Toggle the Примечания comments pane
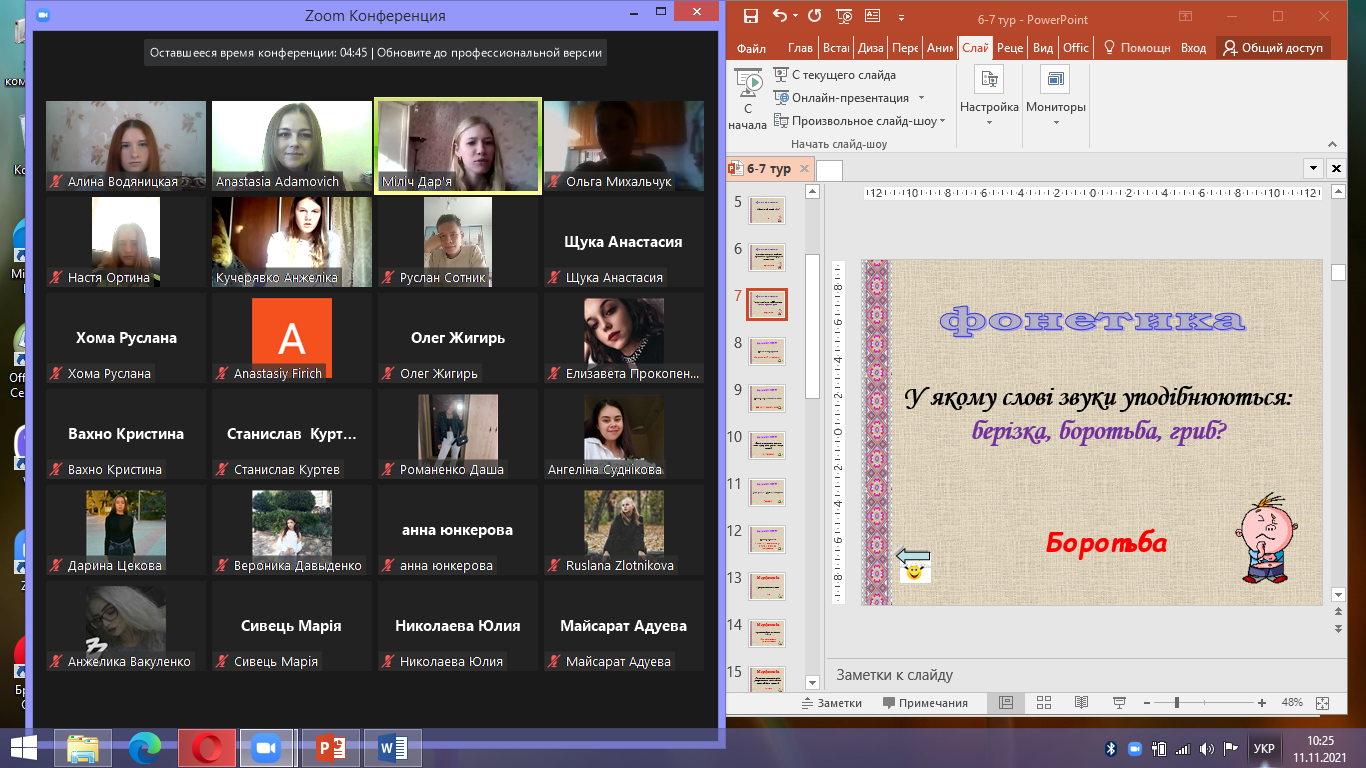1366x768 pixels. [x=925, y=703]
